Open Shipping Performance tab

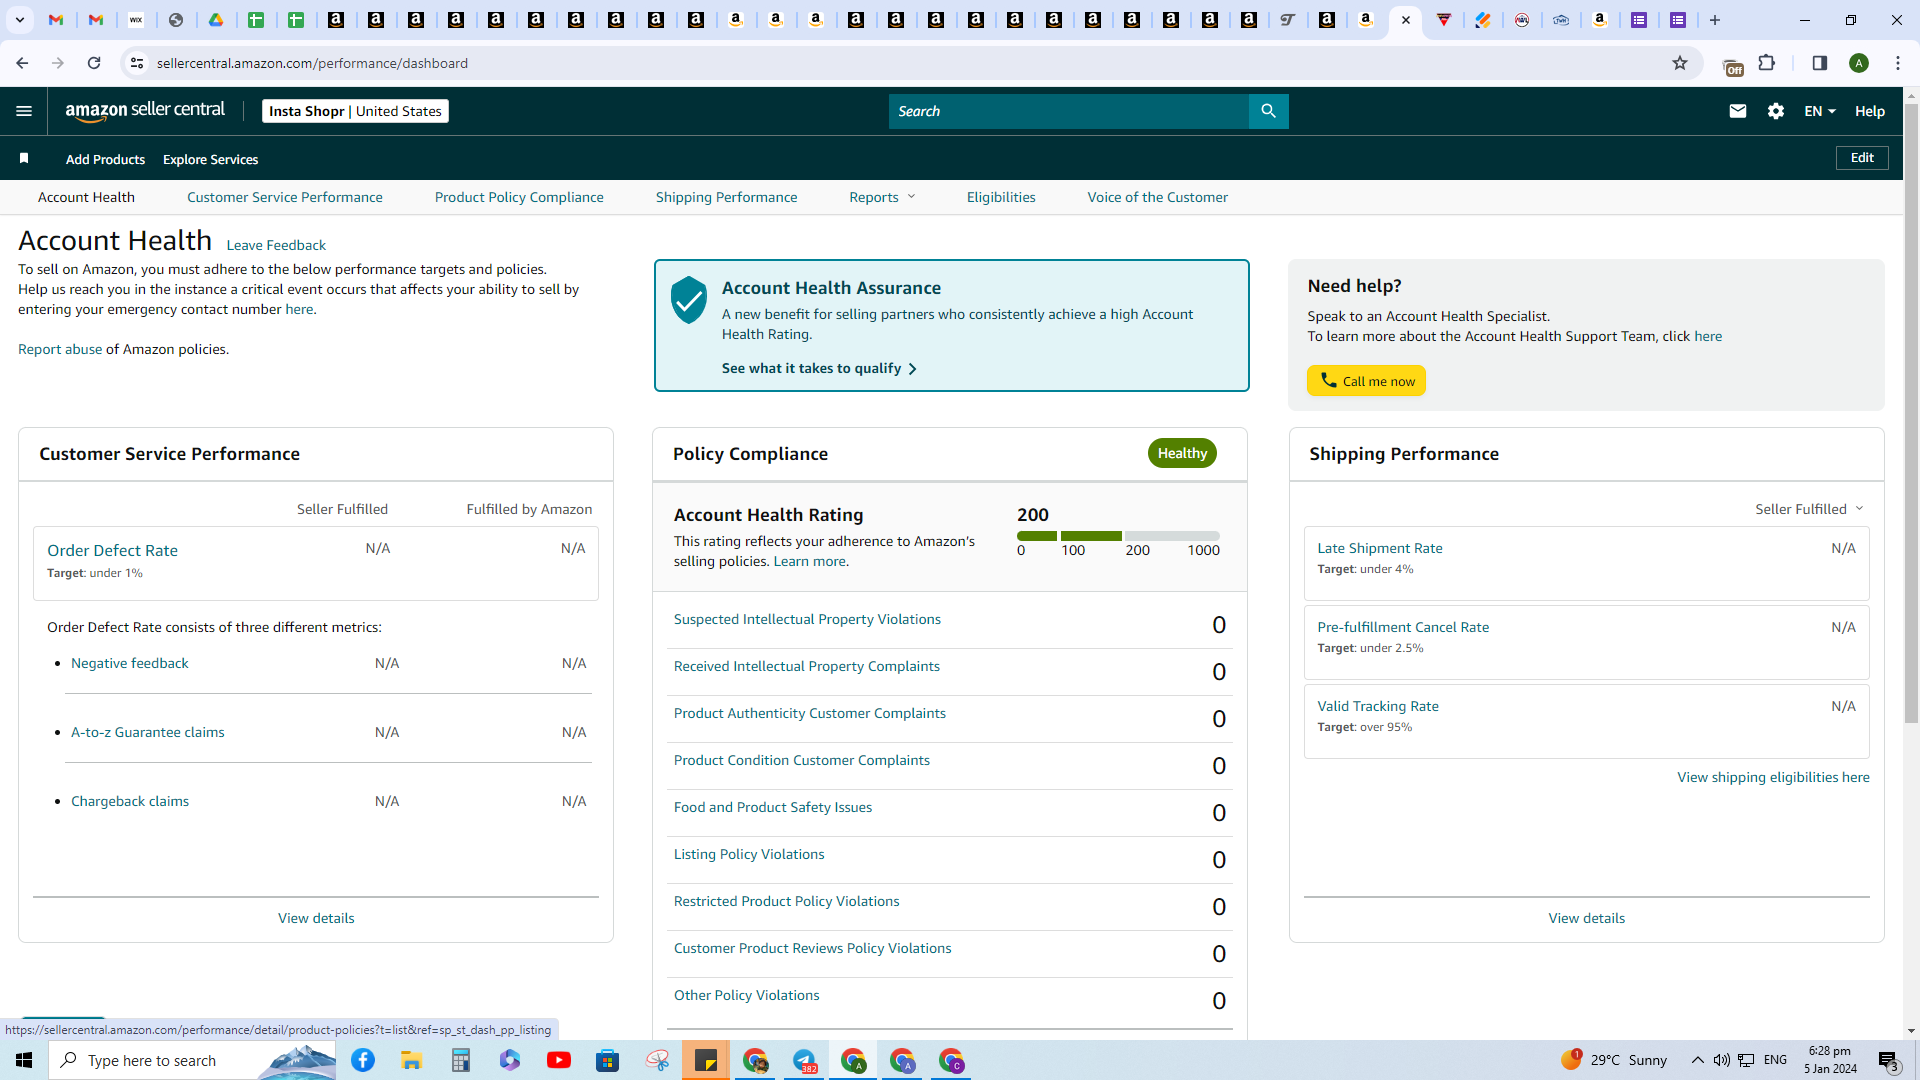coord(727,197)
